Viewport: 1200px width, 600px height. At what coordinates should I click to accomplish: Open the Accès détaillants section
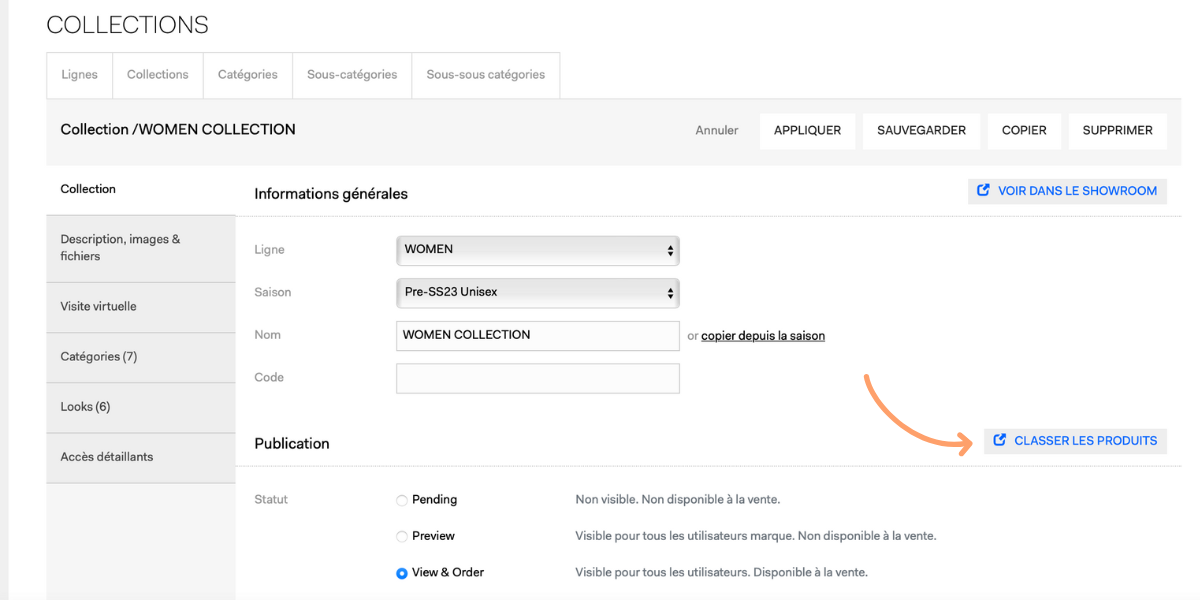[141, 457]
